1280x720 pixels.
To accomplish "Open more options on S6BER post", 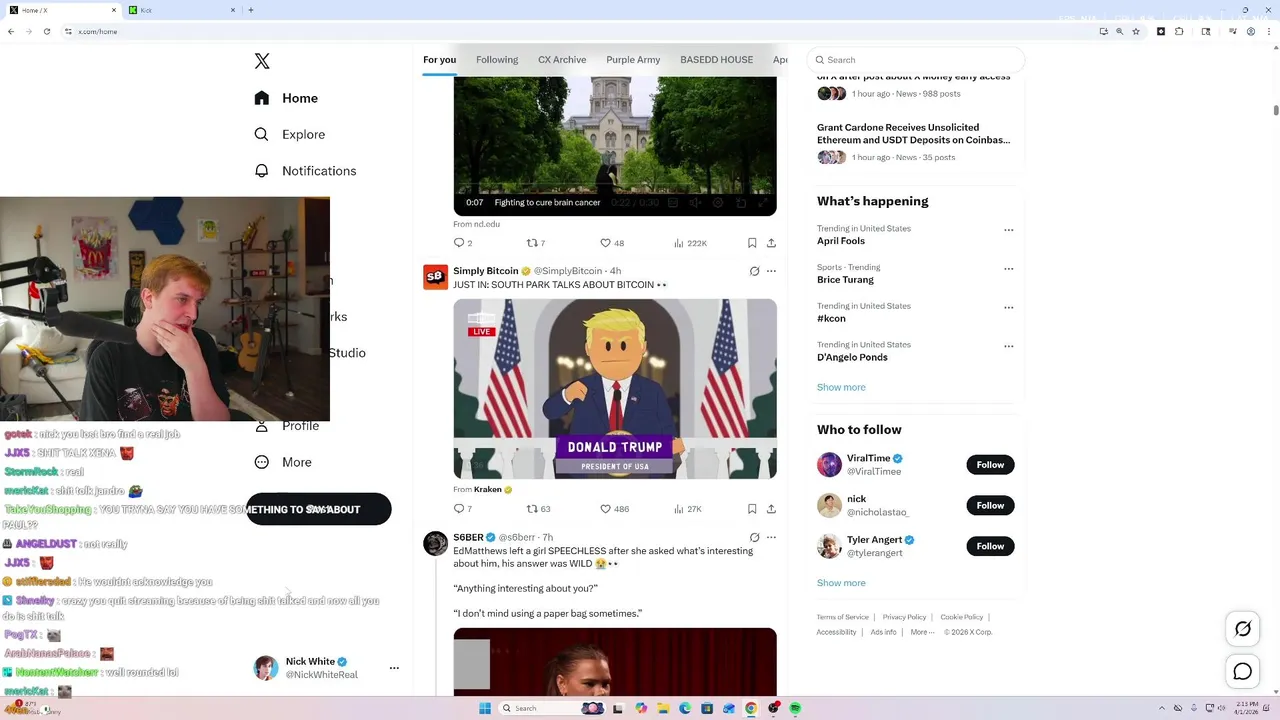I will click(x=771, y=538).
